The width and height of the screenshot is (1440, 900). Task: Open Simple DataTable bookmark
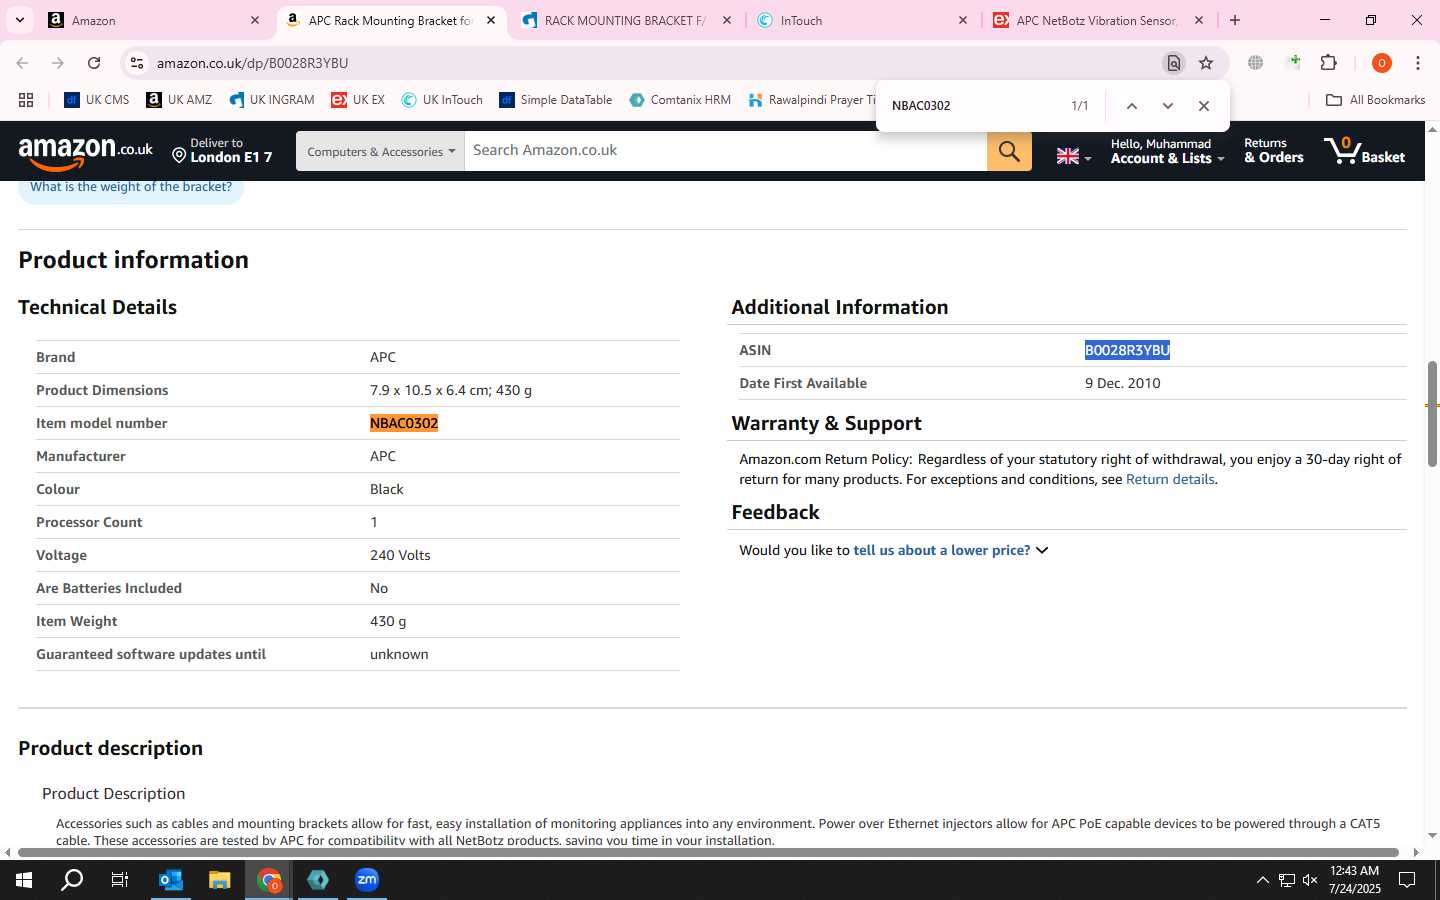pos(555,100)
